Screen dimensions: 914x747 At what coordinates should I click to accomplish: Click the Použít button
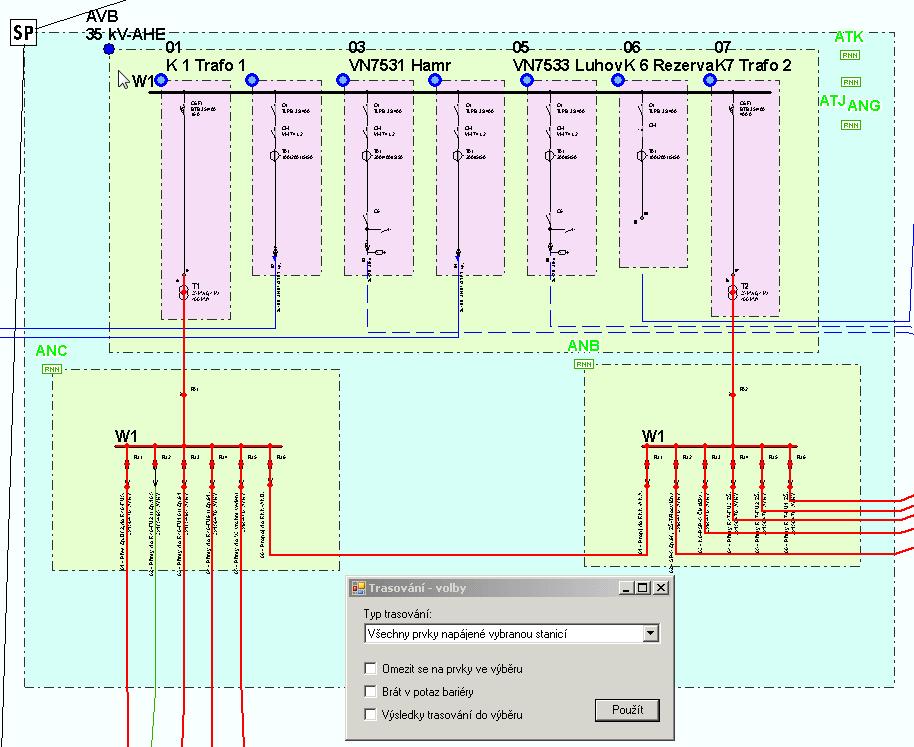tap(627, 710)
